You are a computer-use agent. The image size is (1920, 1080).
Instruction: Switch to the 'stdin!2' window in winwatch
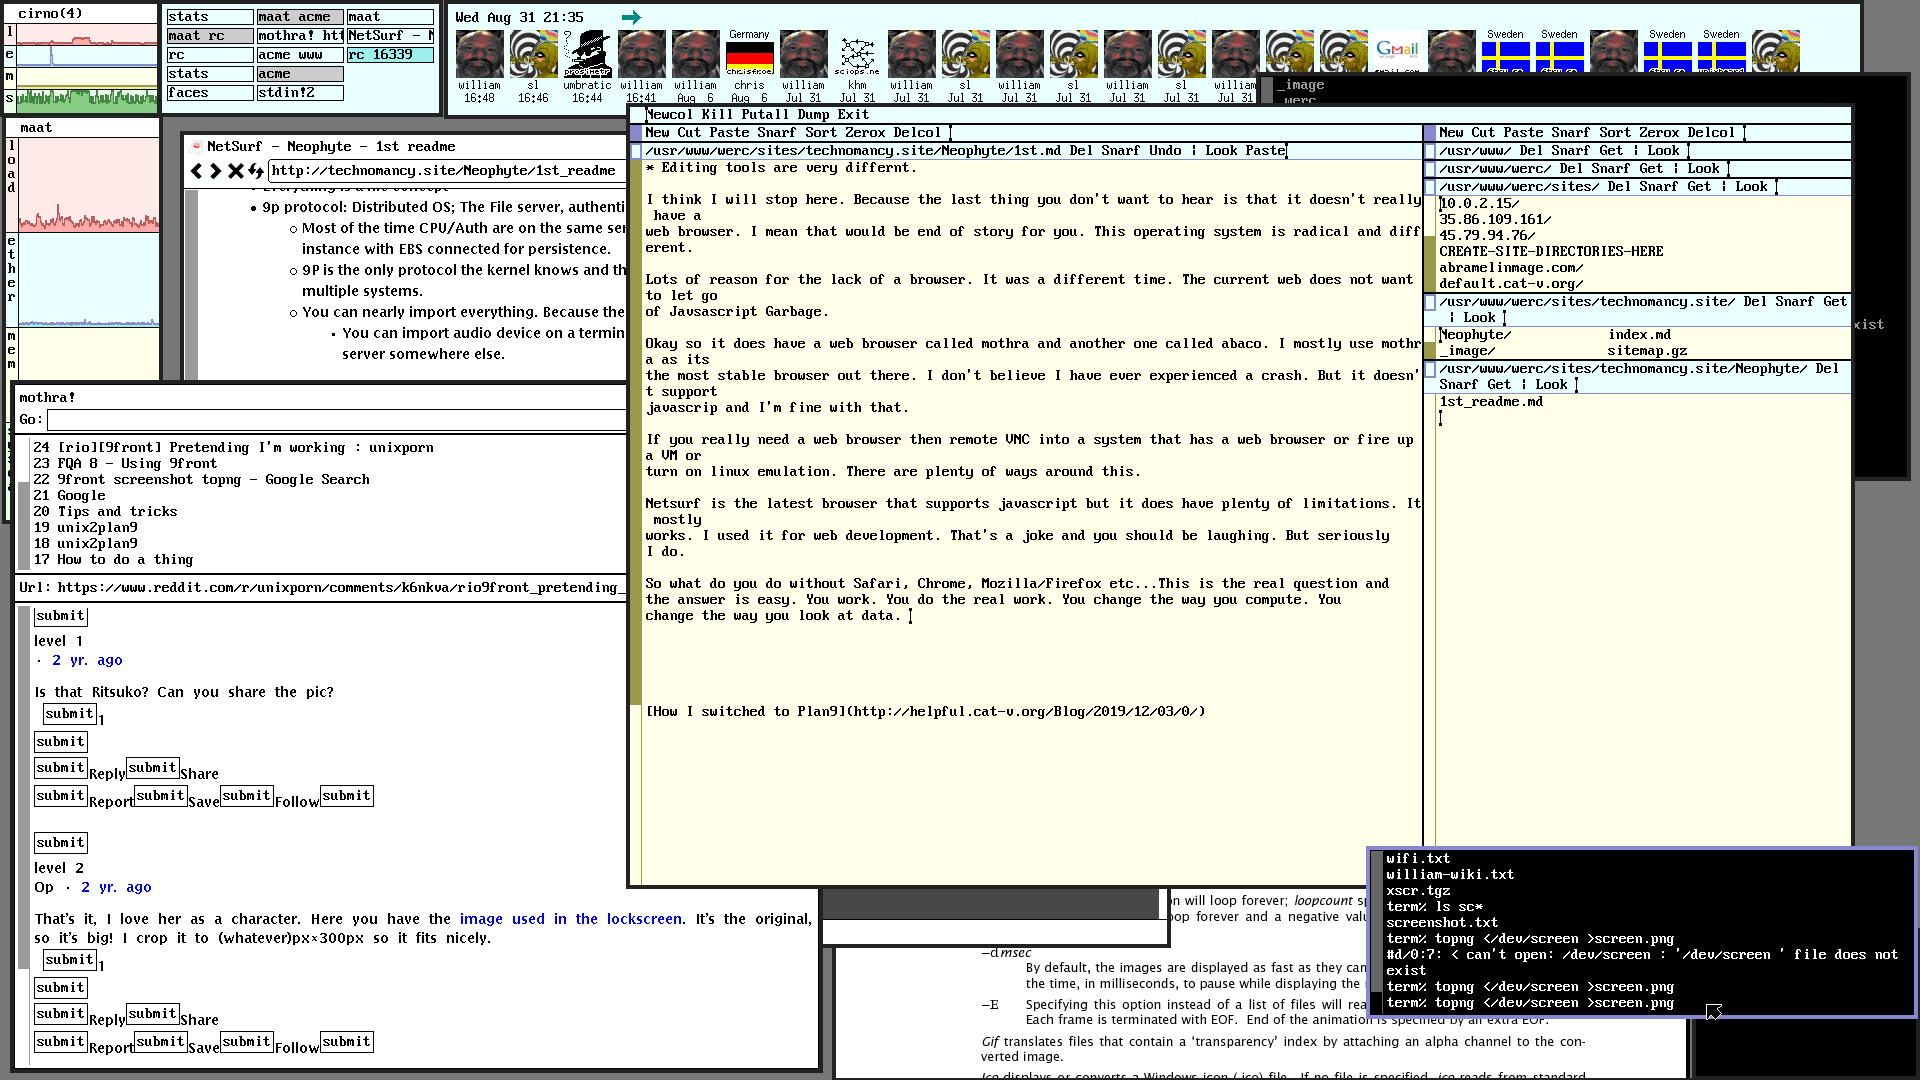(300, 93)
